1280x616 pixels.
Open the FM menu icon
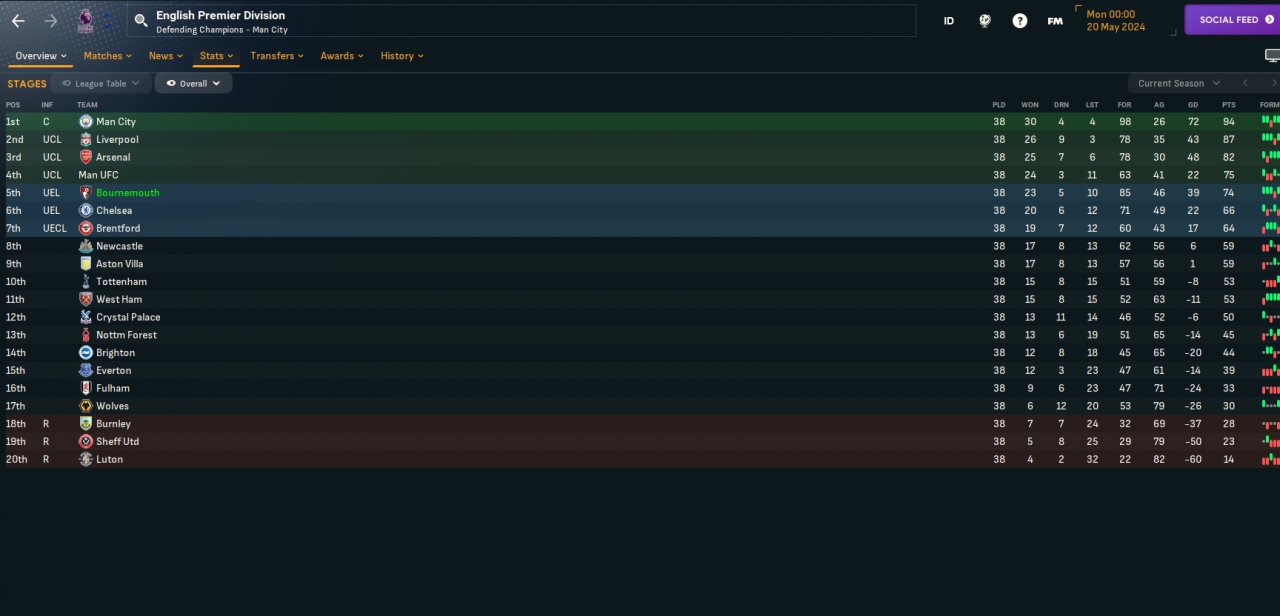pyautogui.click(x=1055, y=21)
